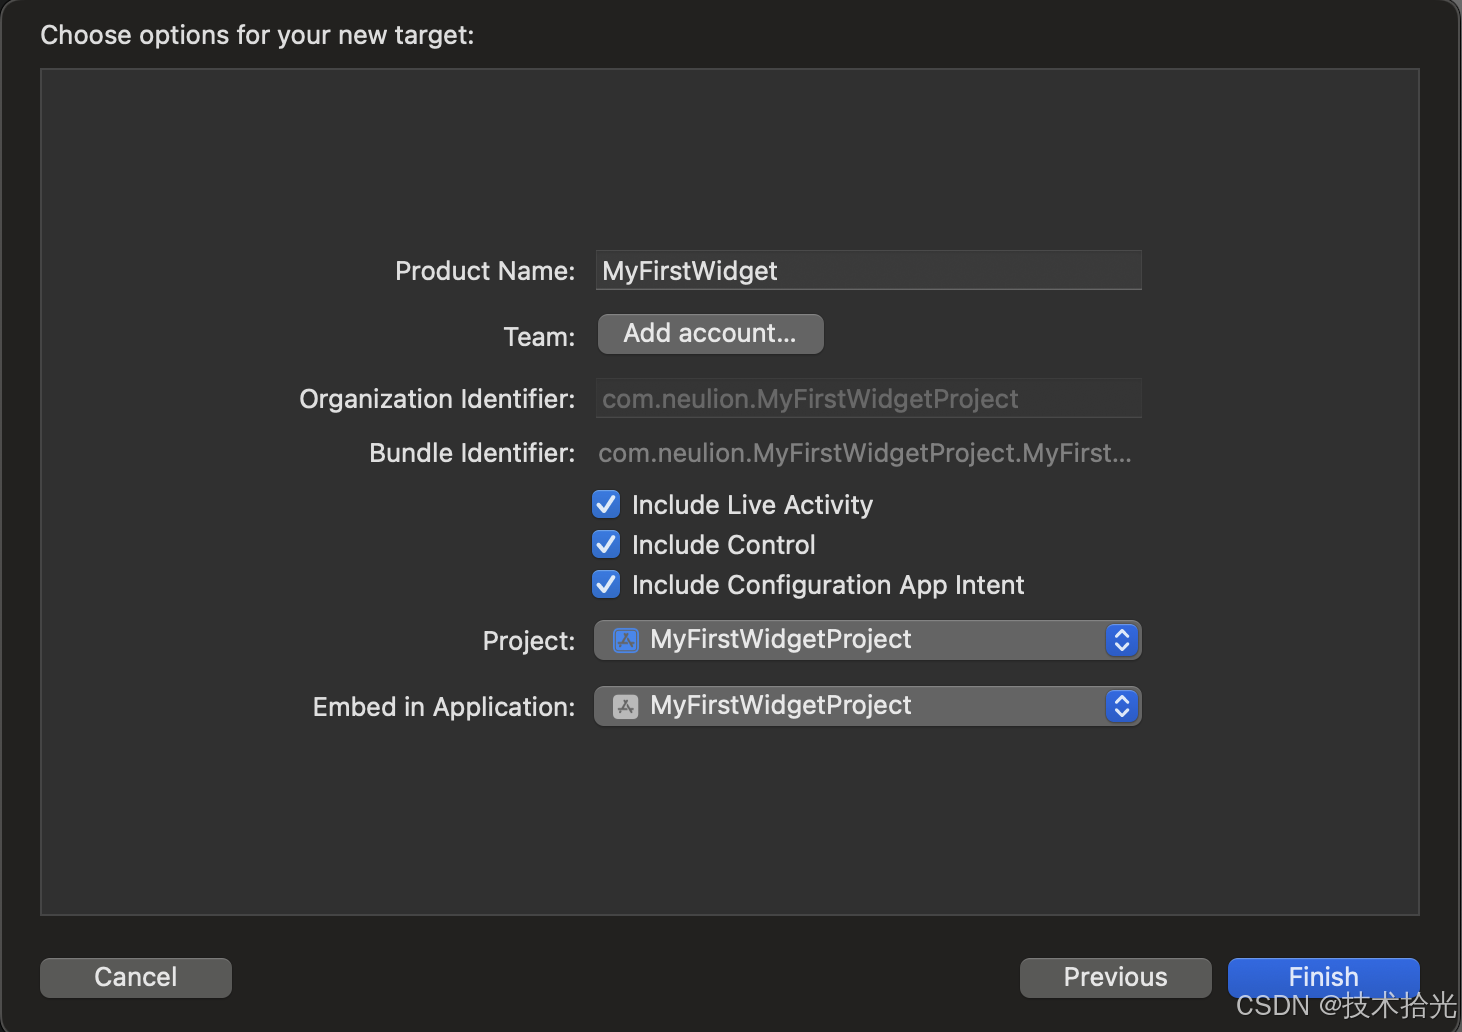Choose MyFirstWidgetProject from the Project selector

point(780,640)
